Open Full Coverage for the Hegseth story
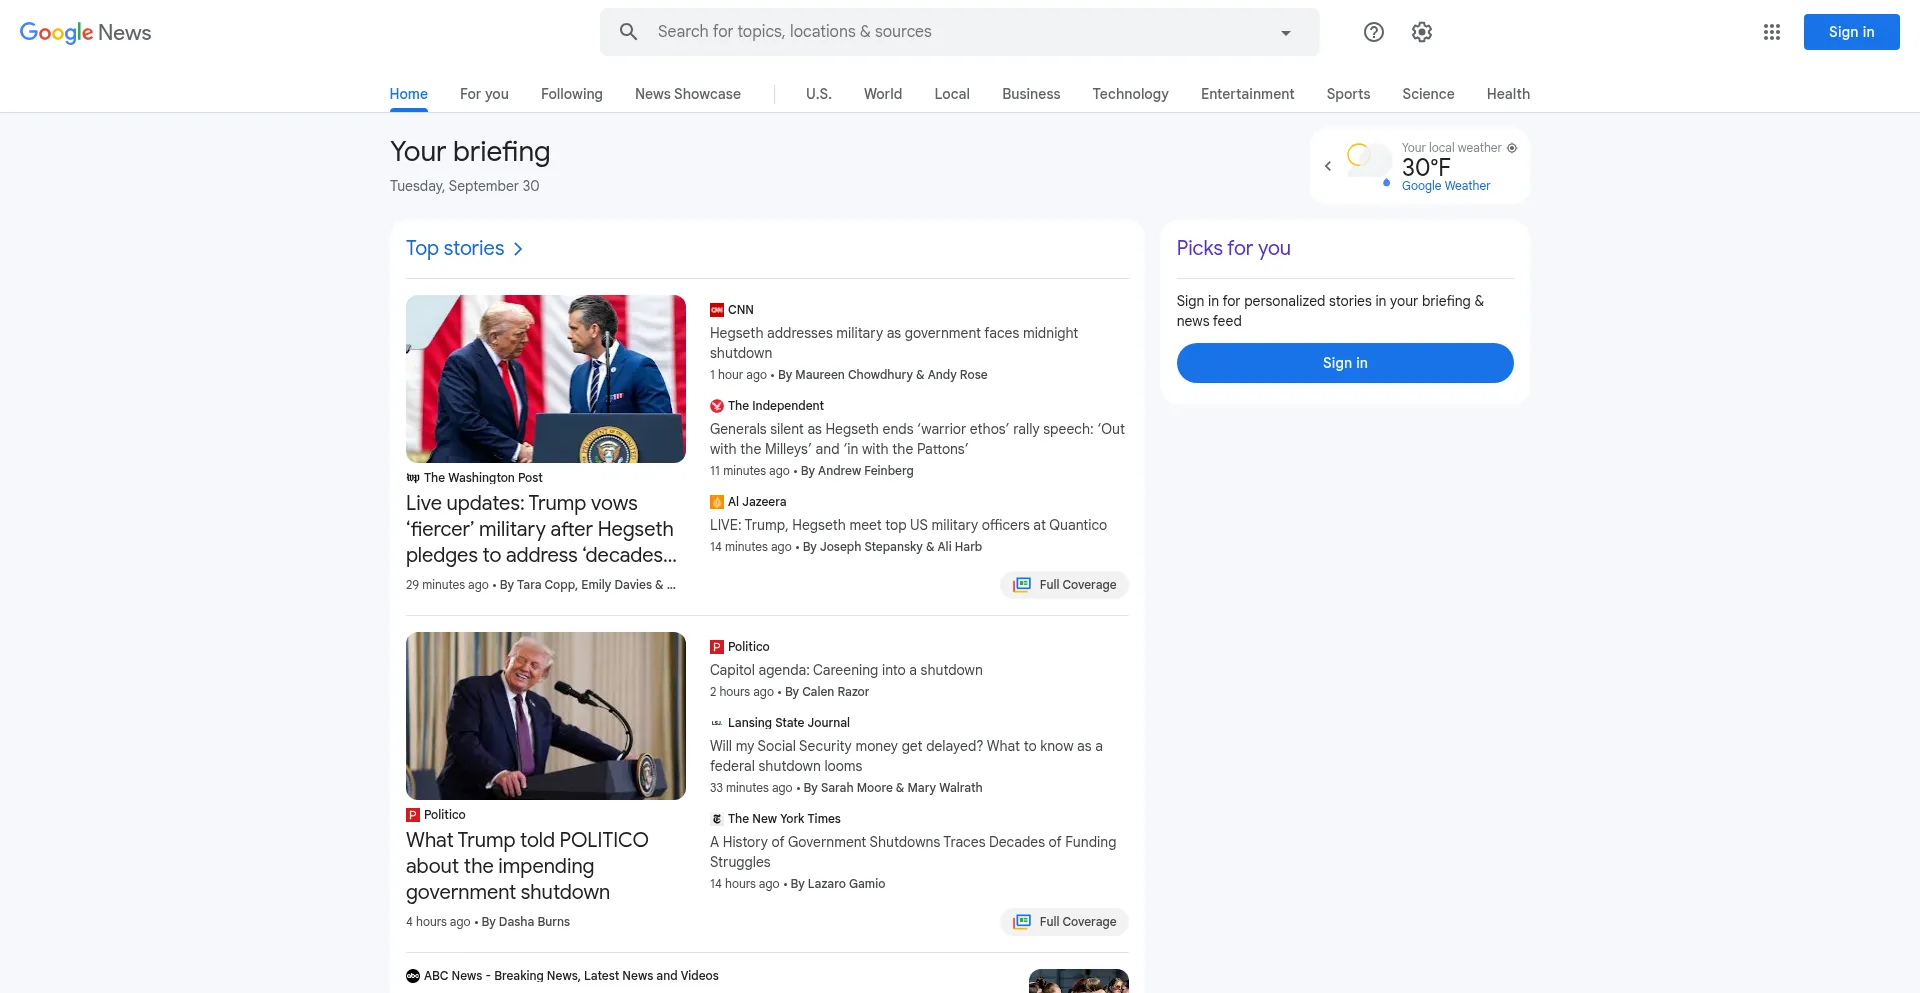The width and height of the screenshot is (1920, 993). [1064, 585]
